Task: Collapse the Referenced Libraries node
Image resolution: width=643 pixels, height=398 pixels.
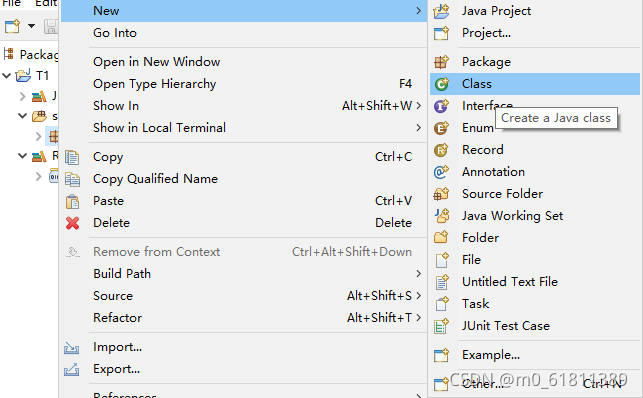Action: pyautogui.click(x=23, y=156)
